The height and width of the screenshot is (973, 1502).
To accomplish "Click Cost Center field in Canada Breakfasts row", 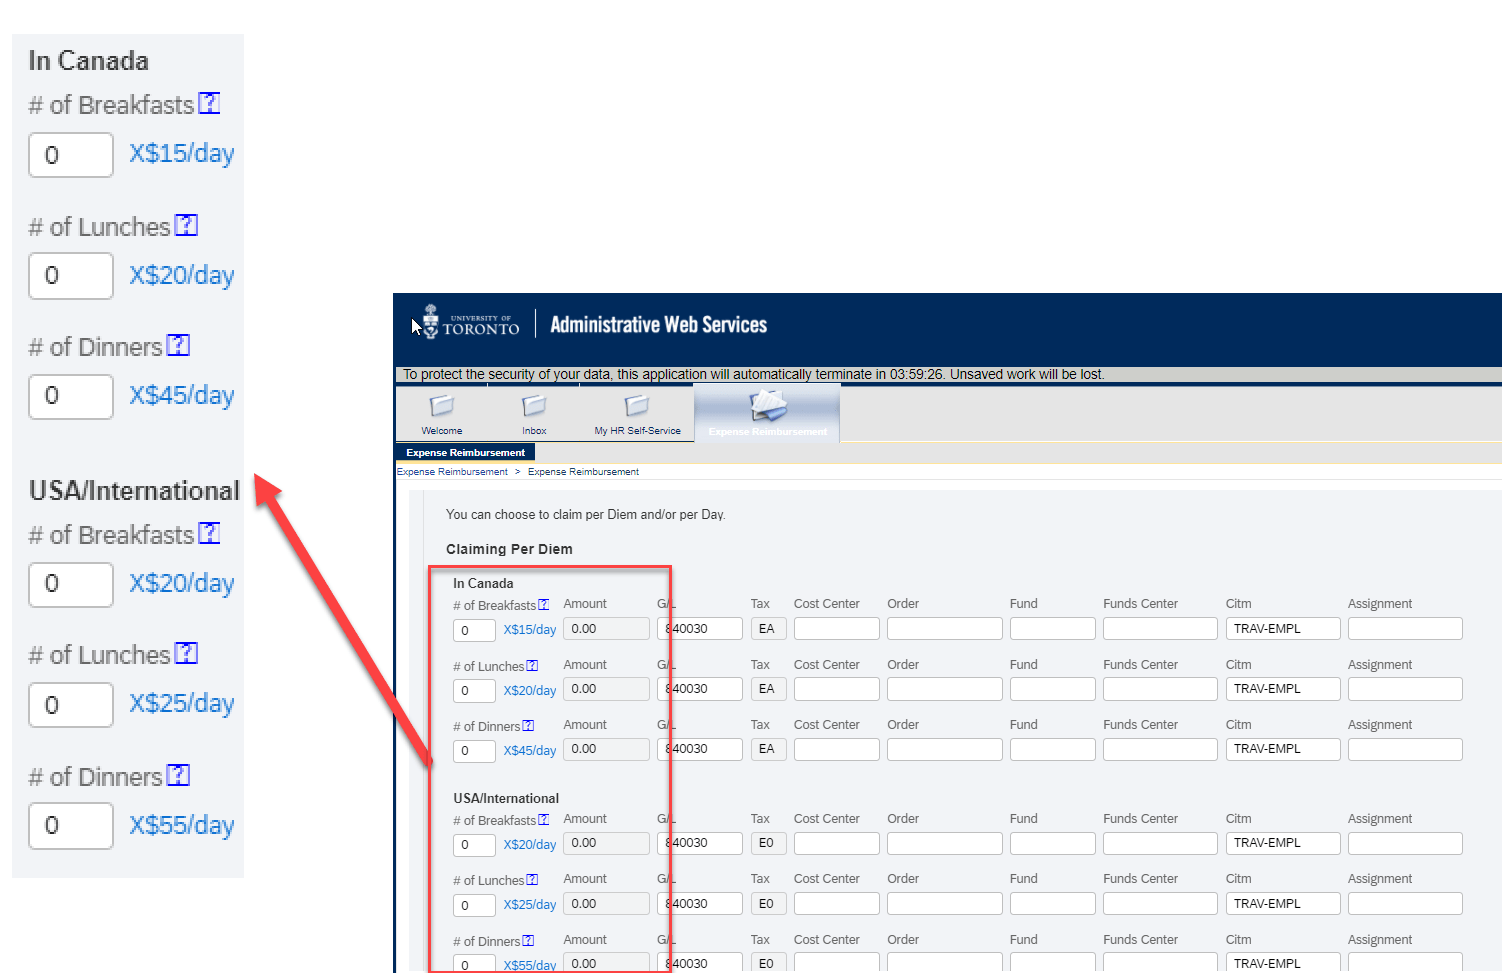I will [x=837, y=629].
